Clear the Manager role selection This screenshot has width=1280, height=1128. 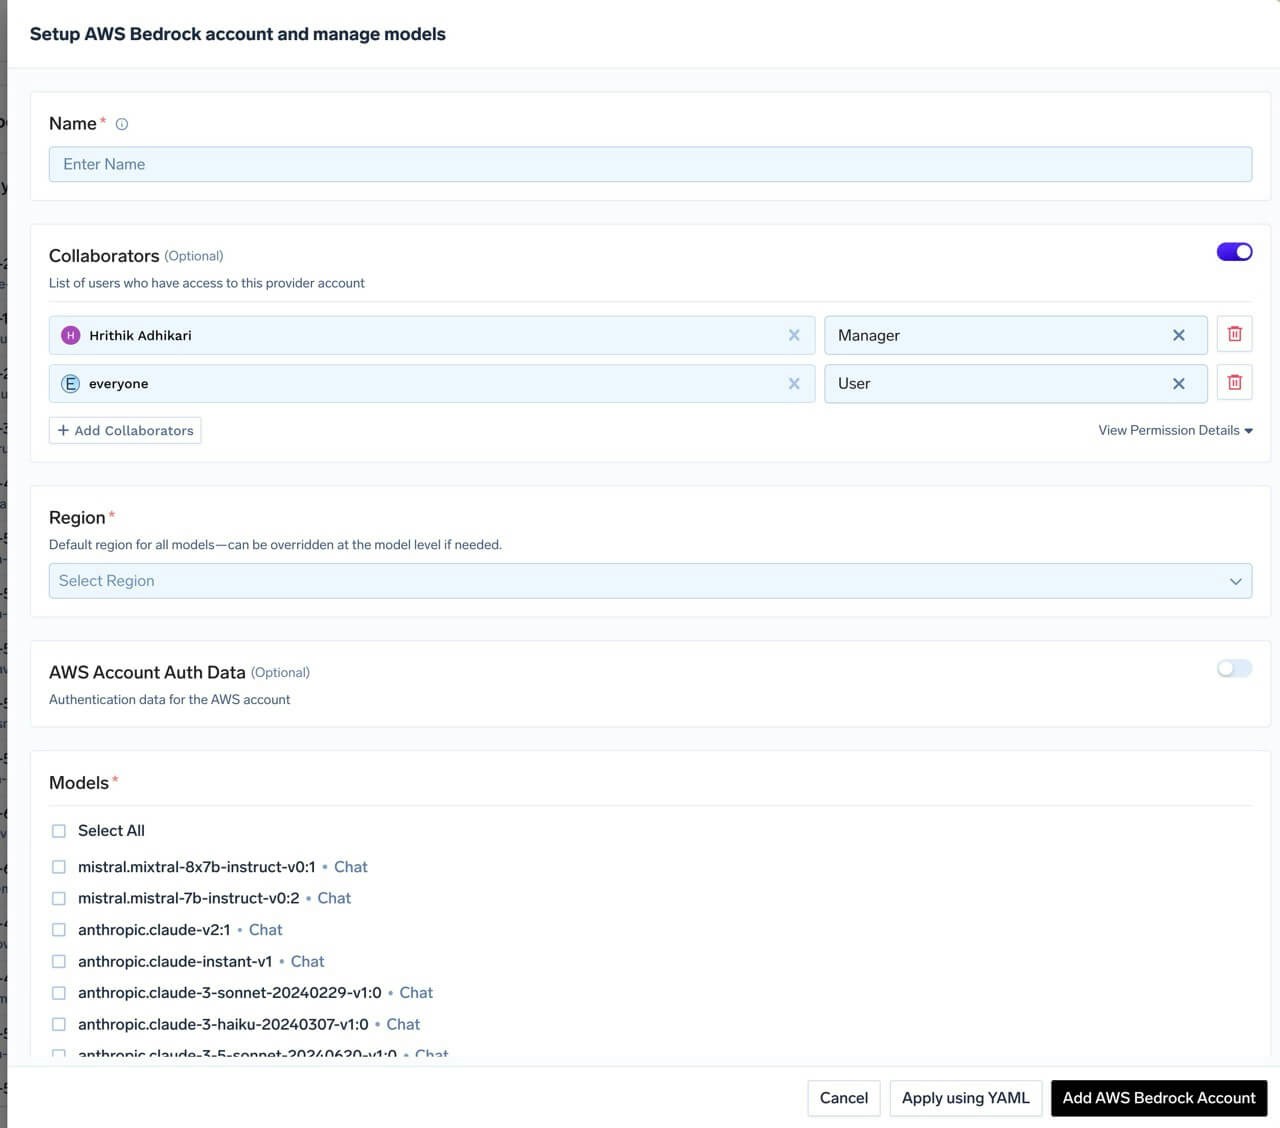pos(1178,335)
